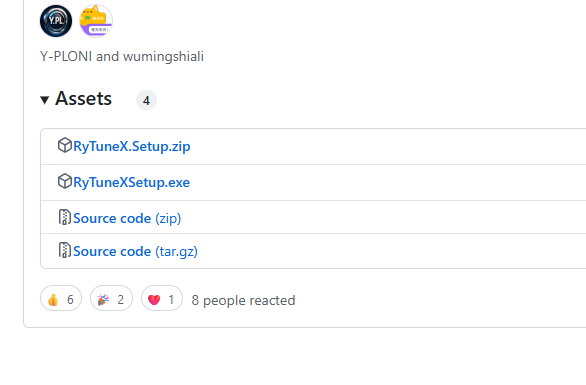Open the Y-PLONI contributor avatar
Viewport: 586px width, 385px height.
[x=56, y=21]
